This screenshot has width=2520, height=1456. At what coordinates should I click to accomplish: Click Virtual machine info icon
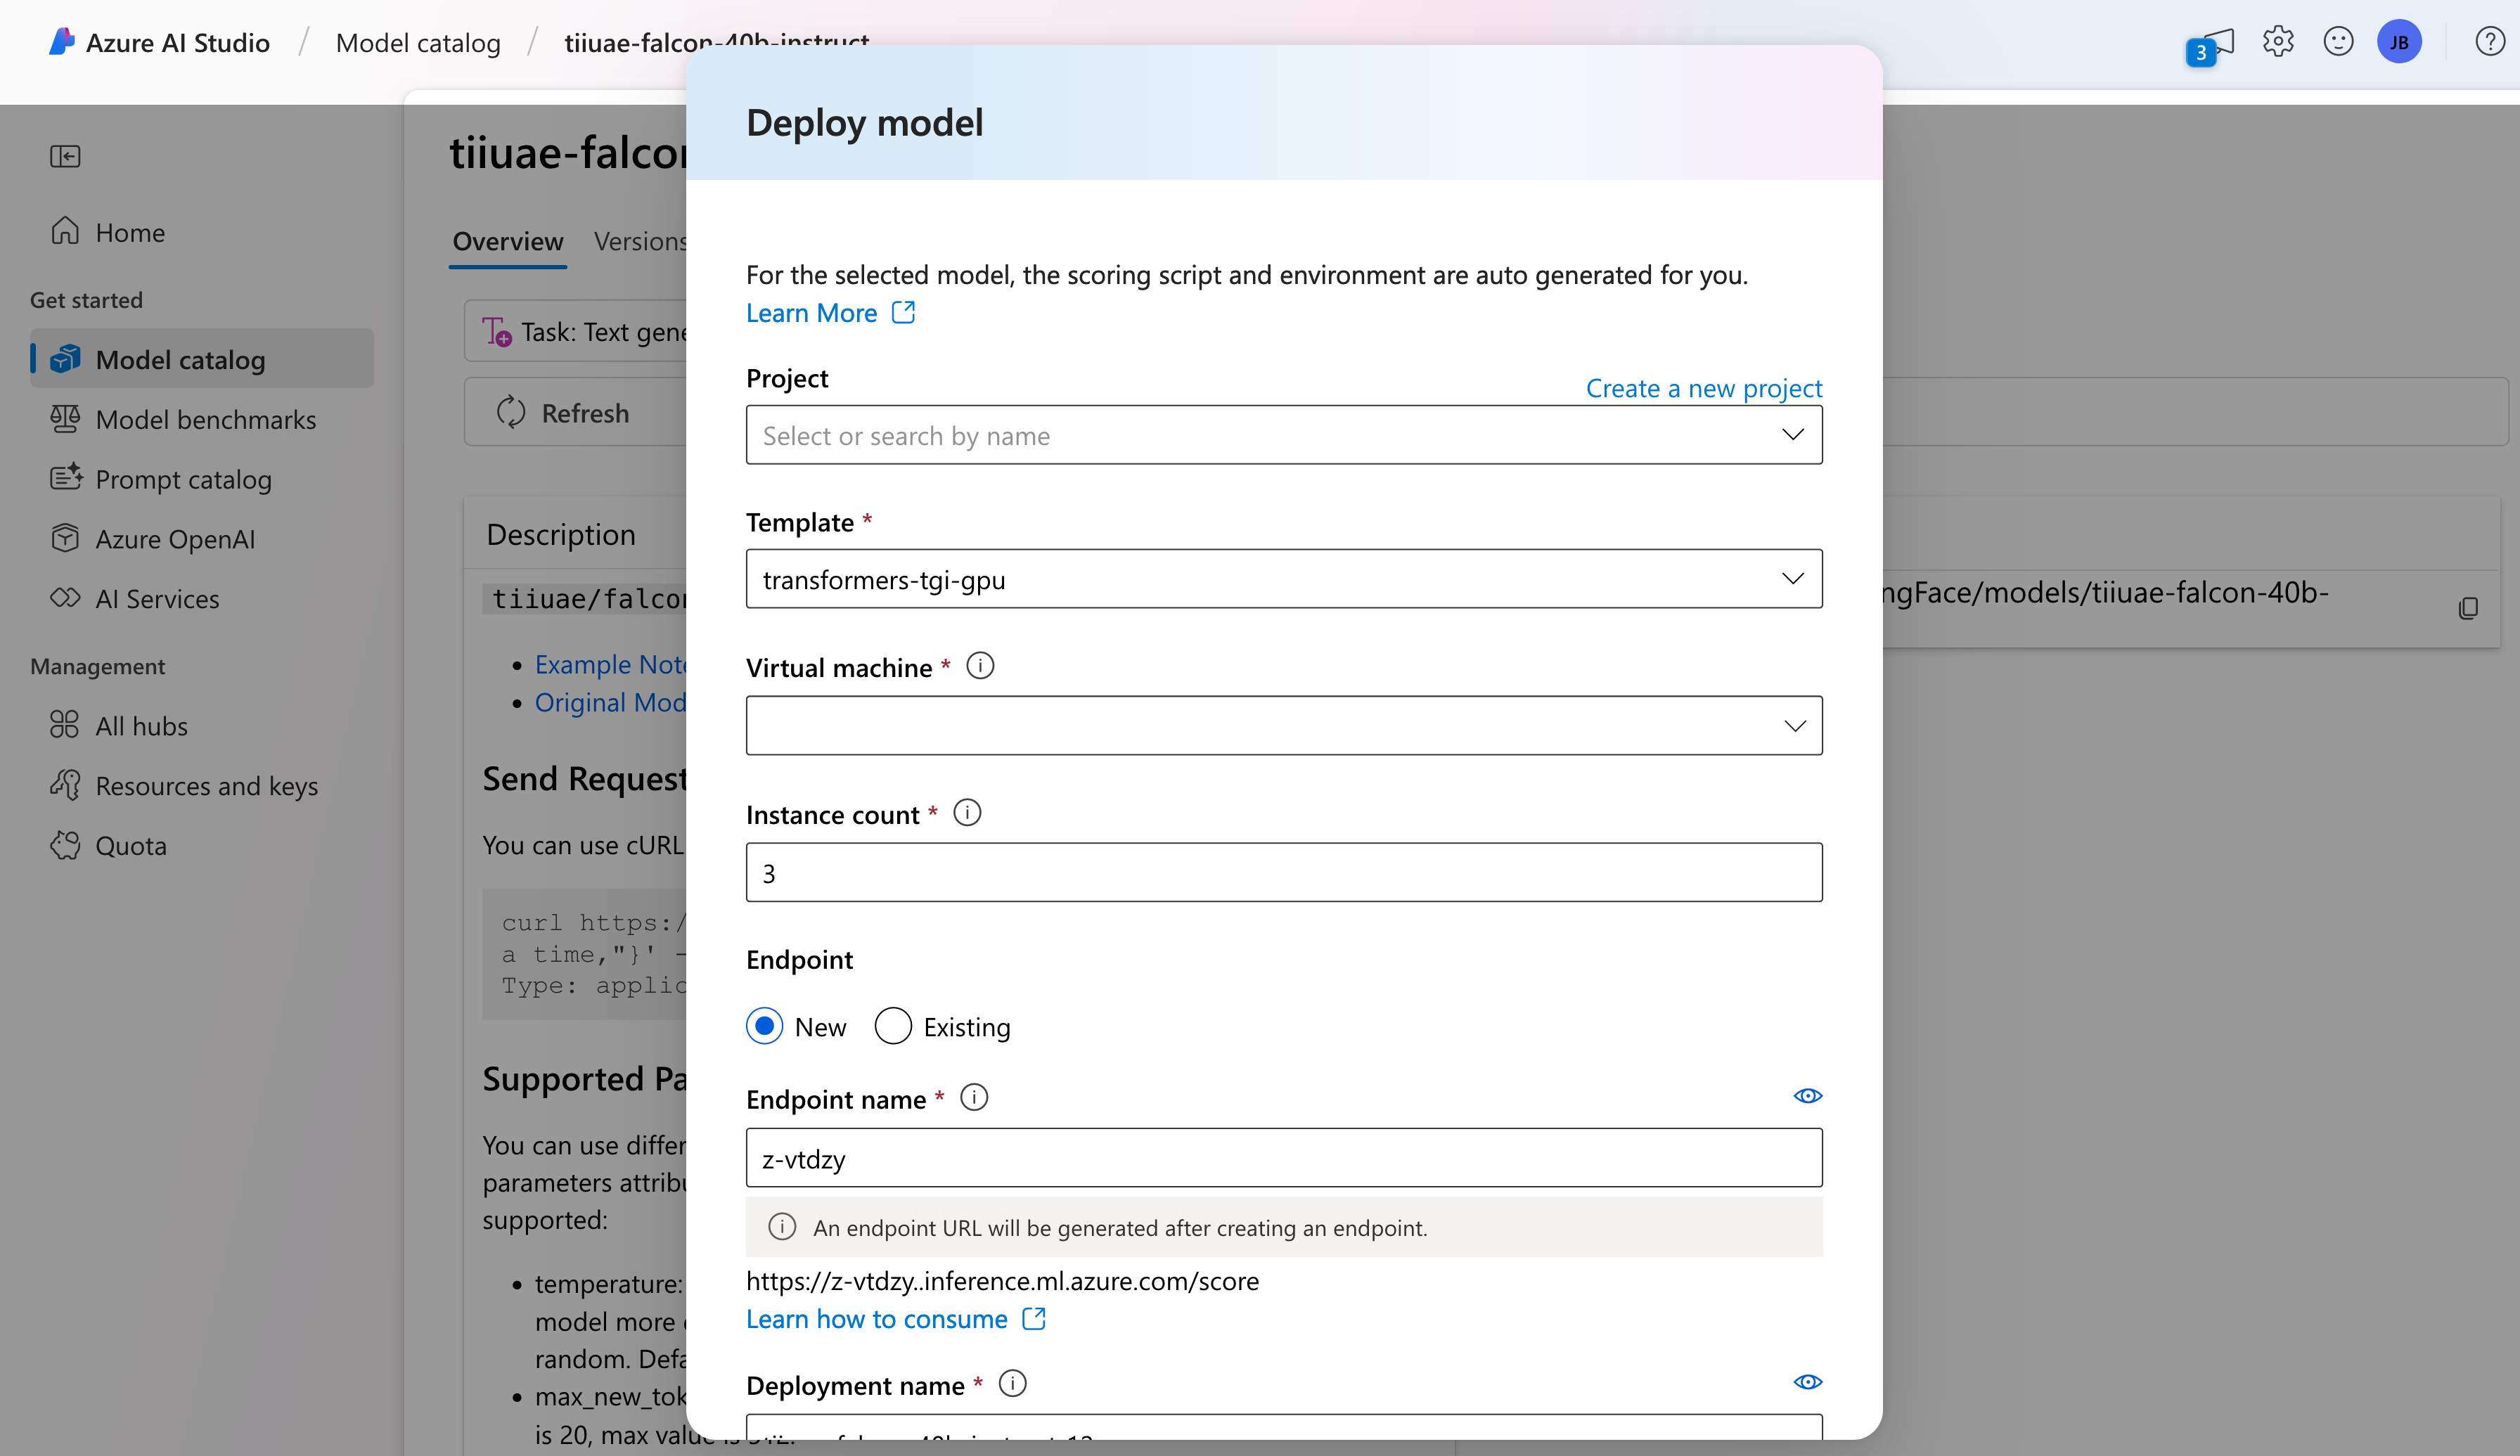pyautogui.click(x=980, y=666)
